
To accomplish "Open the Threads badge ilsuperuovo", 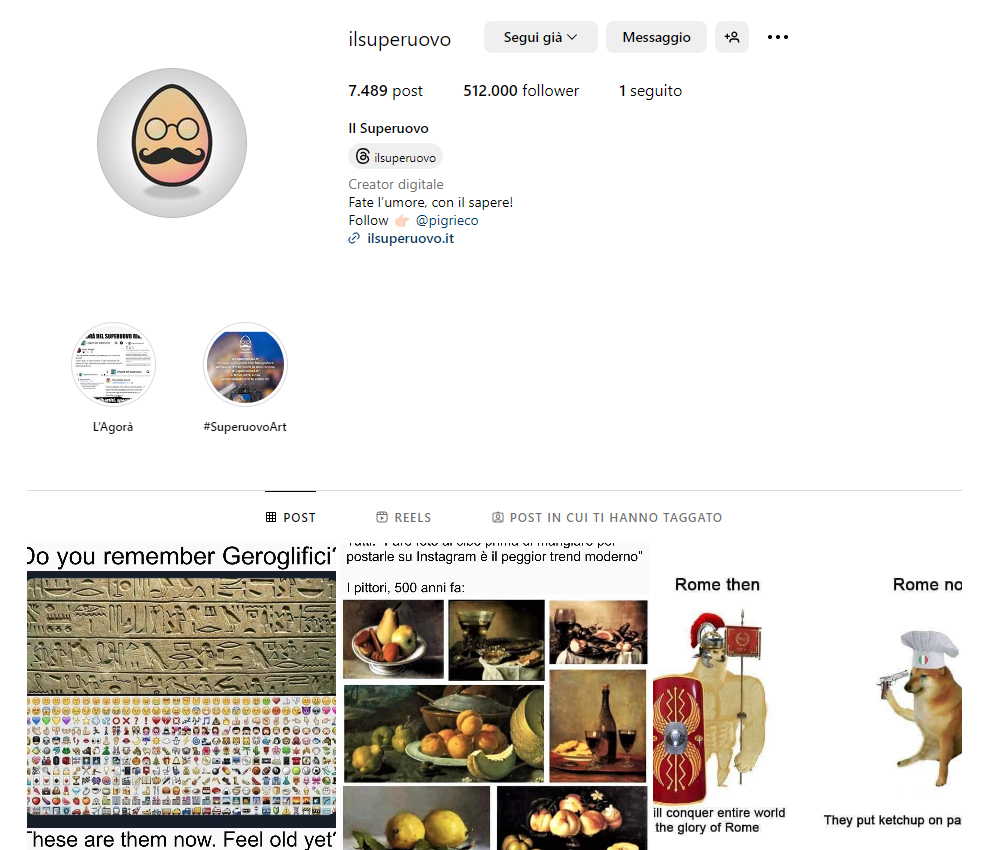I will (395, 157).
